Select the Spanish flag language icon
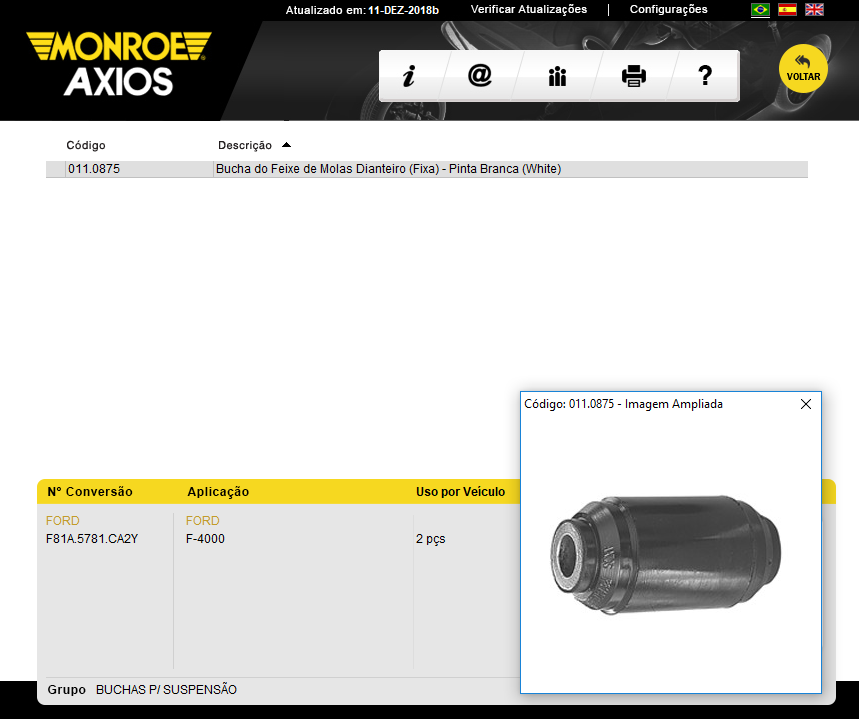Image resolution: width=859 pixels, height=719 pixels. [x=788, y=10]
